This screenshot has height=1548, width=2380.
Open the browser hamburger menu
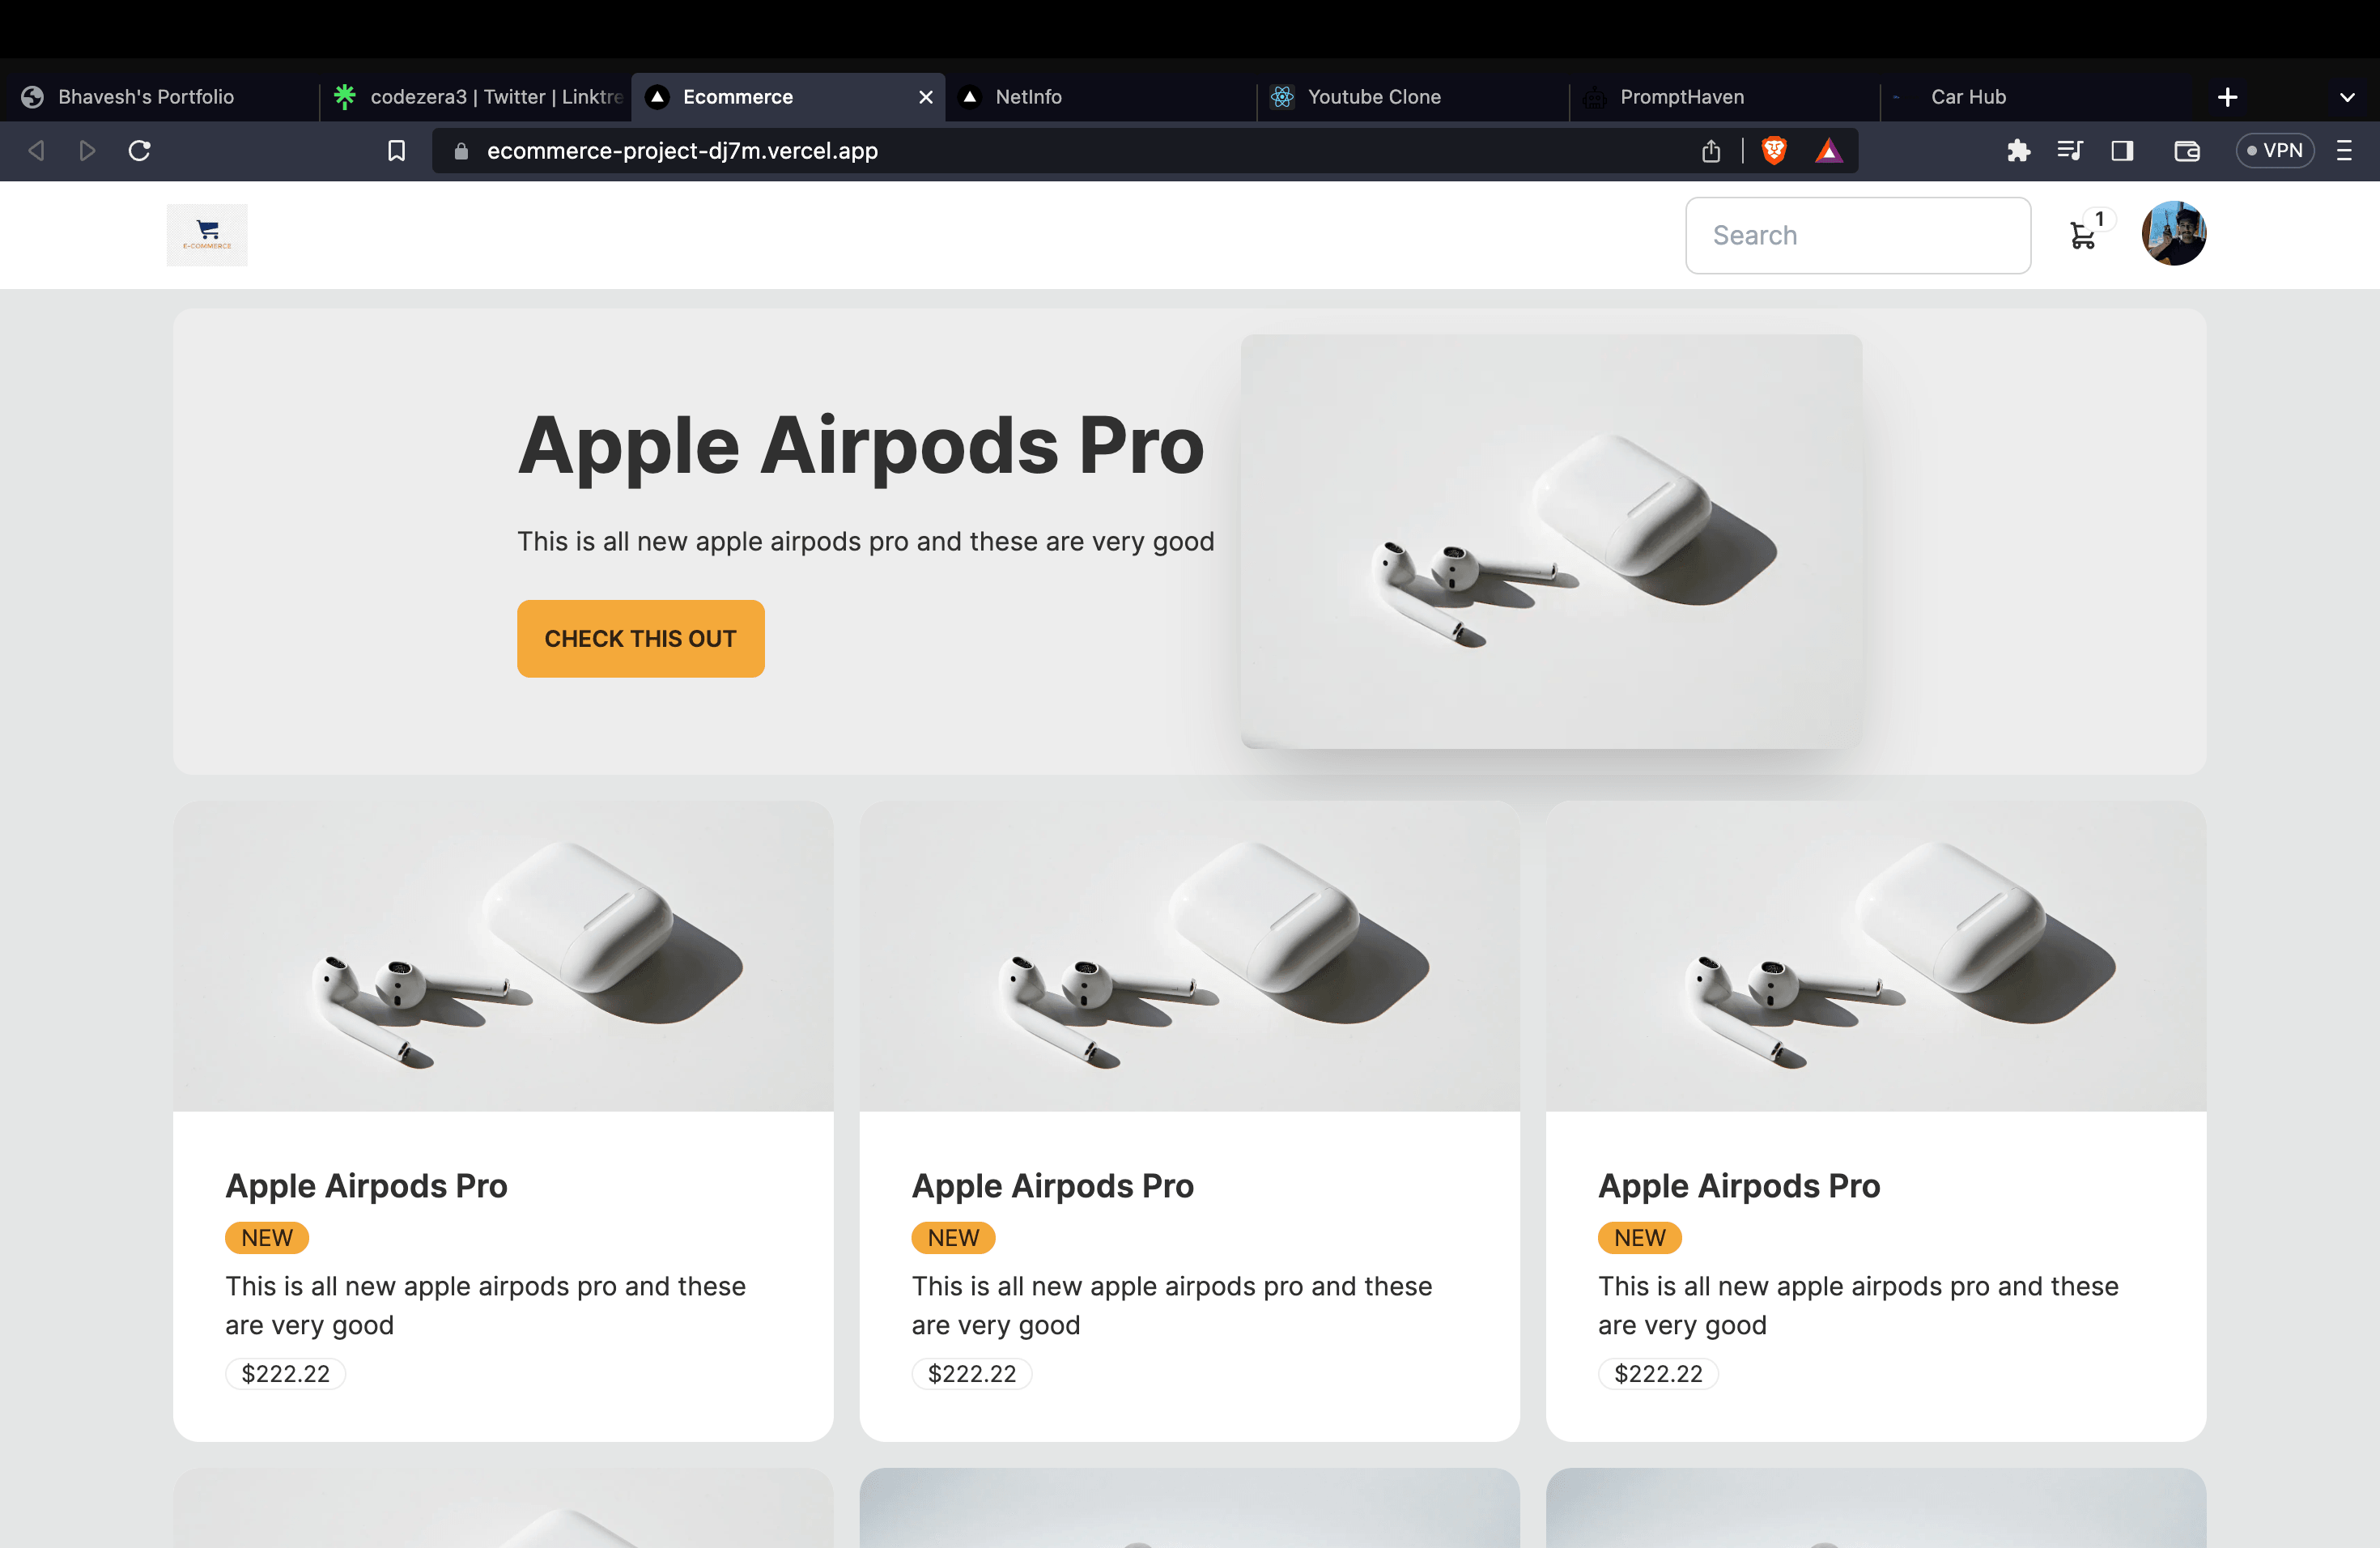click(x=2344, y=151)
